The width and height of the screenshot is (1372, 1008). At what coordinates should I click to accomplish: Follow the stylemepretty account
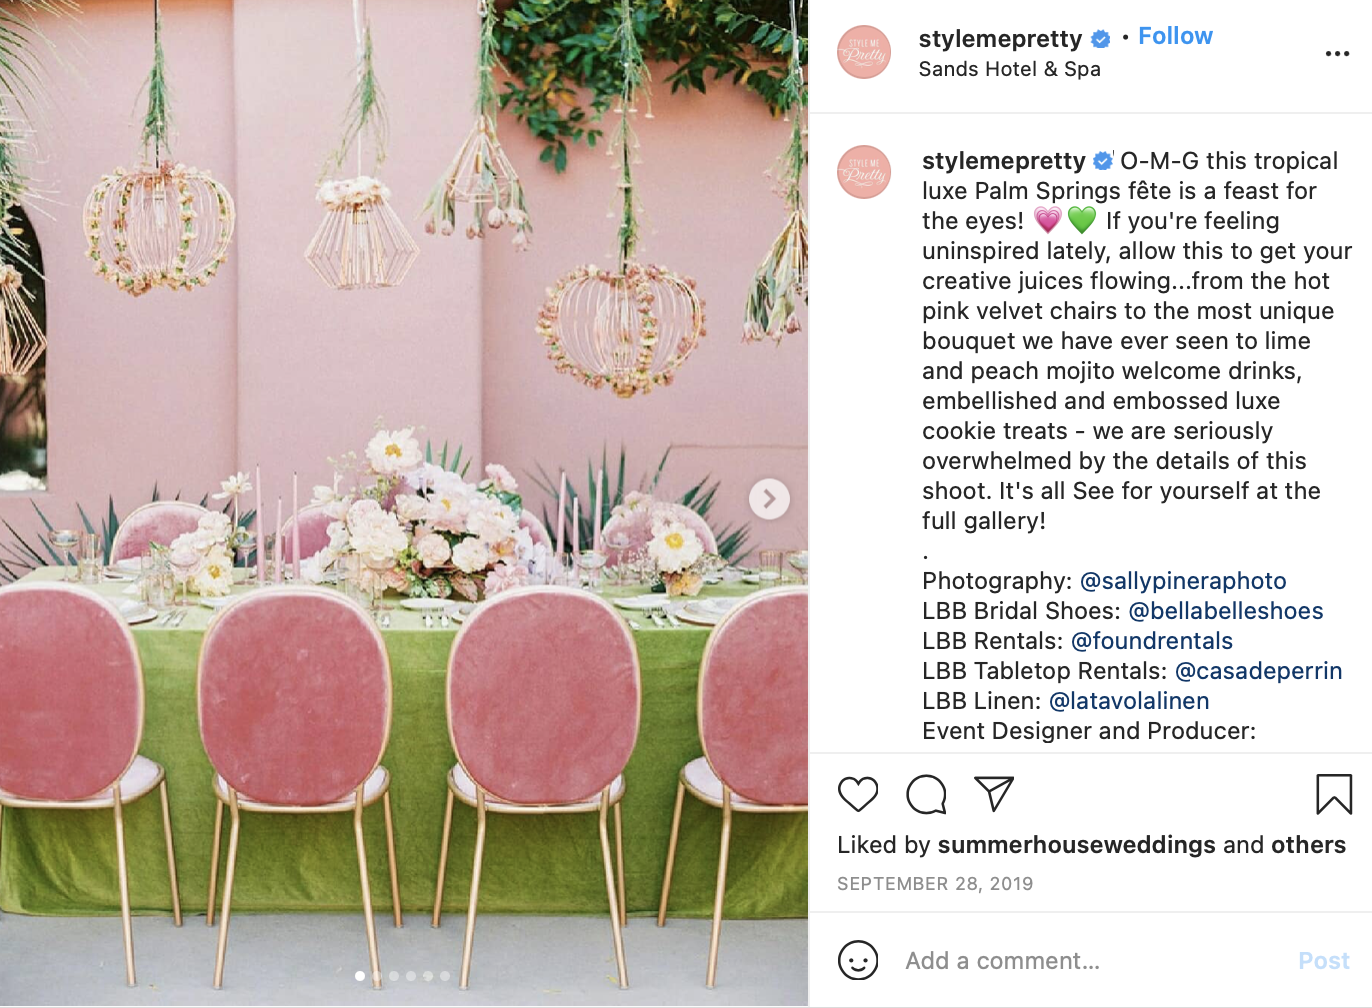pyautogui.click(x=1175, y=36)
